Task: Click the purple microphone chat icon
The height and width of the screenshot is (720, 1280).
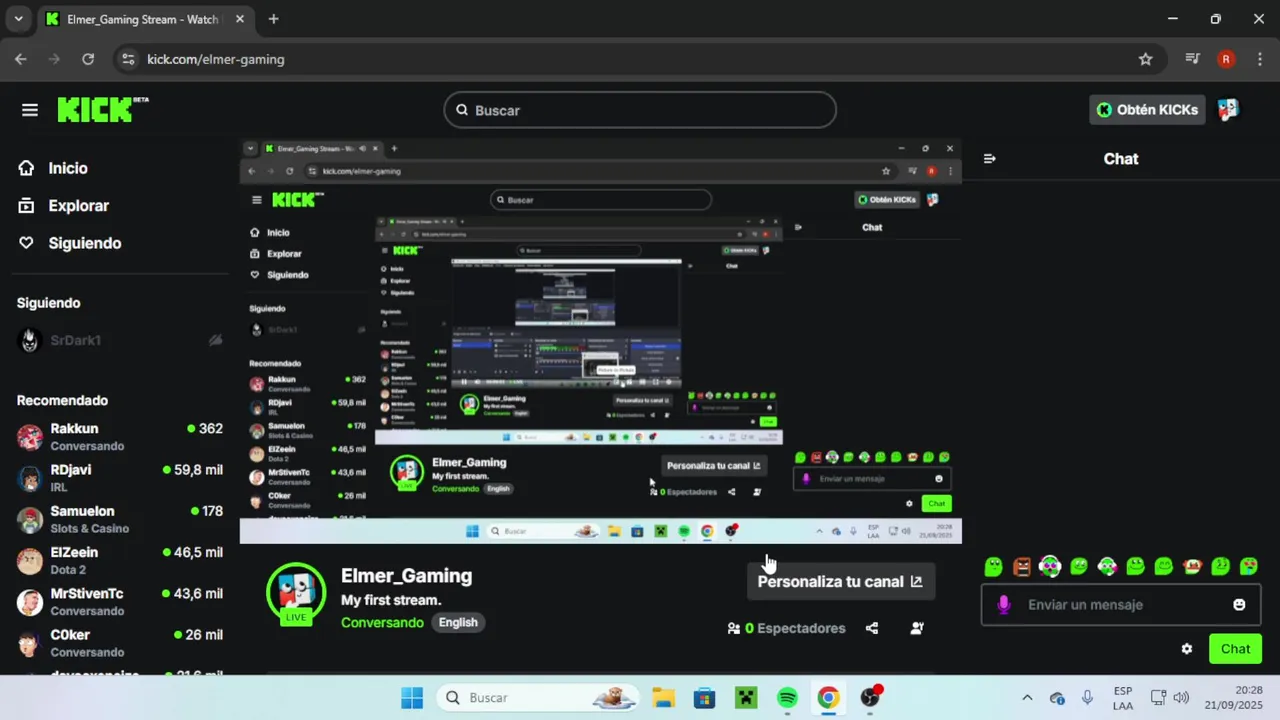Action: click(1004, 605)
